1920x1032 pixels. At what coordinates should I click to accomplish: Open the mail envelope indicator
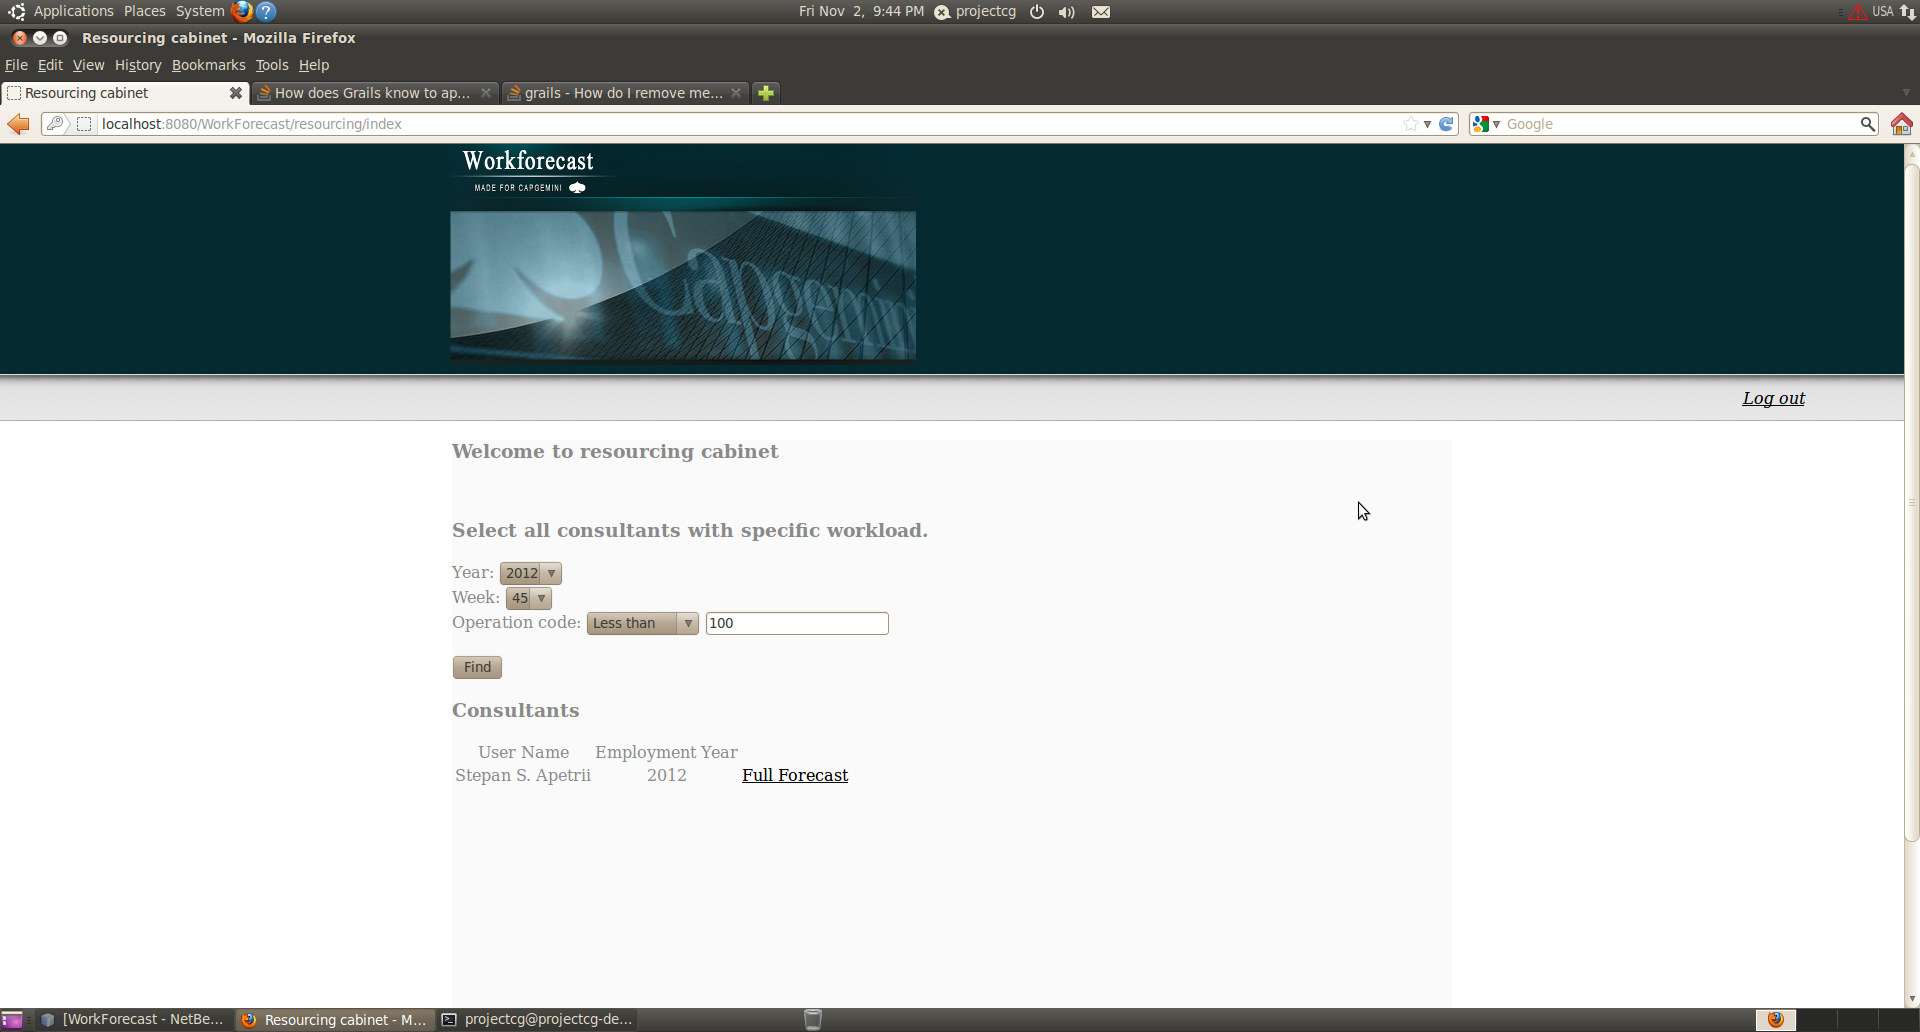click(x=1100, y=12)
